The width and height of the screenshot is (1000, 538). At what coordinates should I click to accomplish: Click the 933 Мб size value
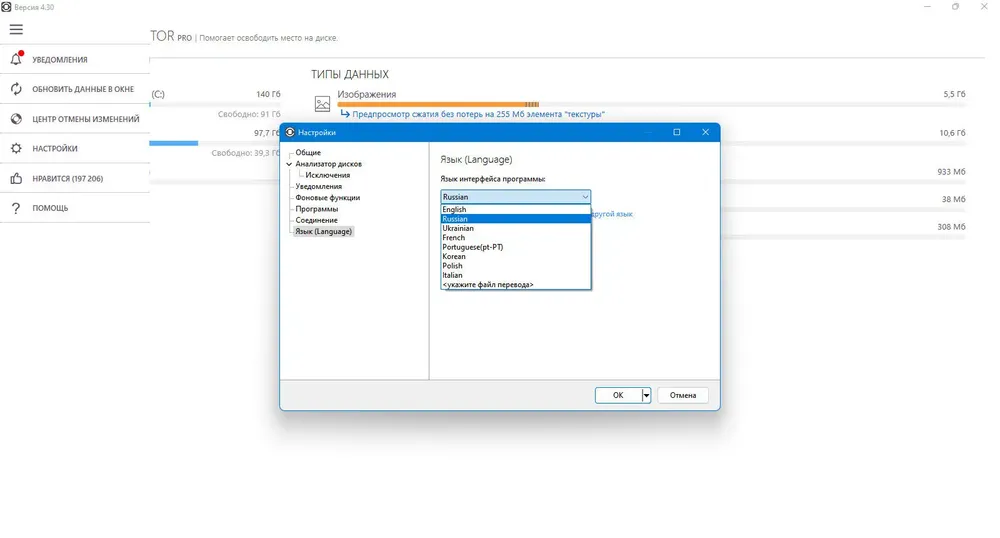pos(952,172)
